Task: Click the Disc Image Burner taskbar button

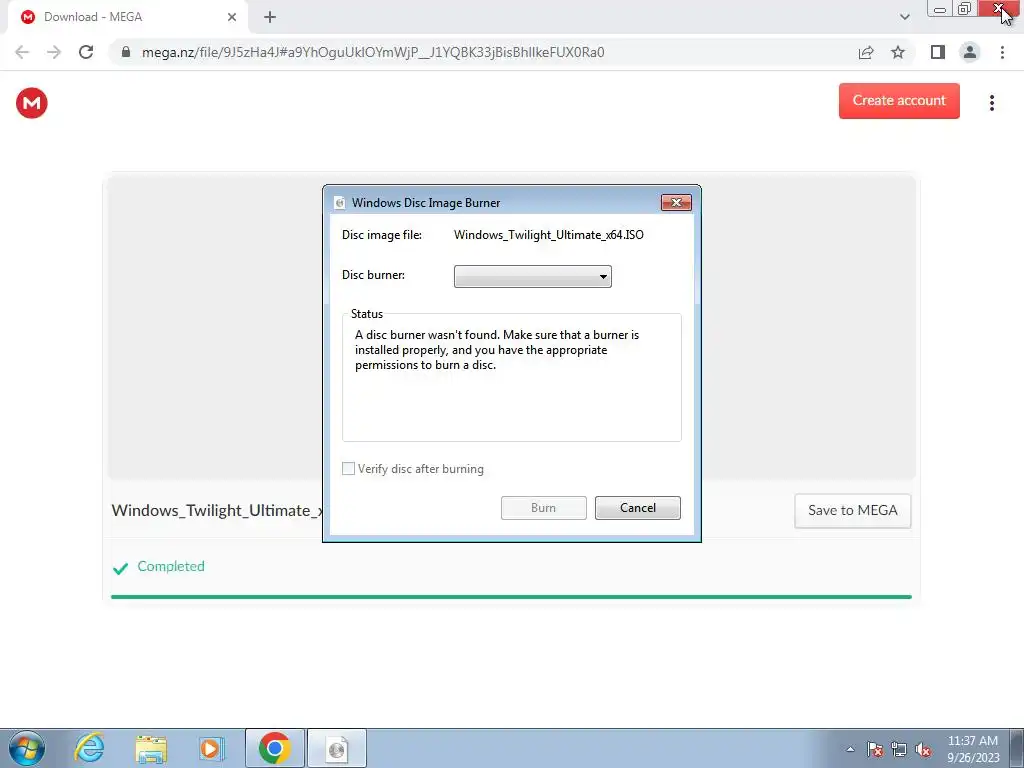Action: 337,748
